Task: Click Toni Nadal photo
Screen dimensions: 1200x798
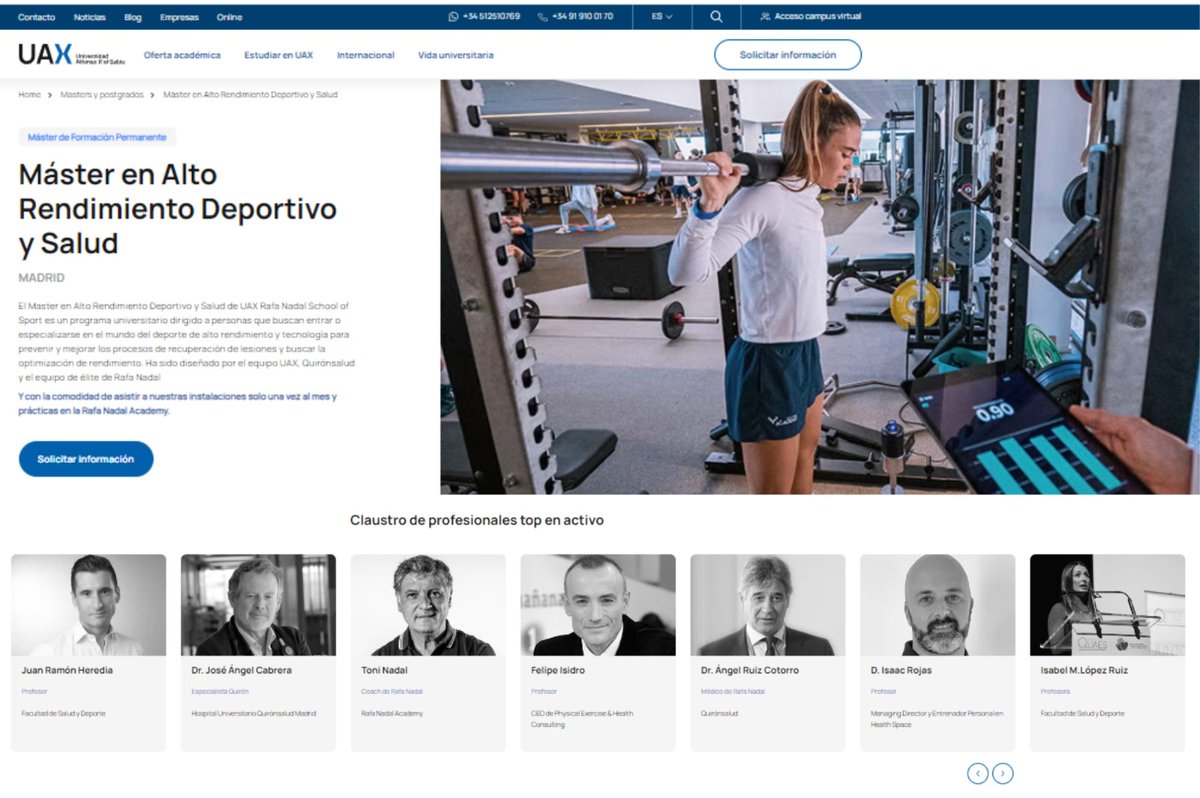Action: click(x=428, y=605)
